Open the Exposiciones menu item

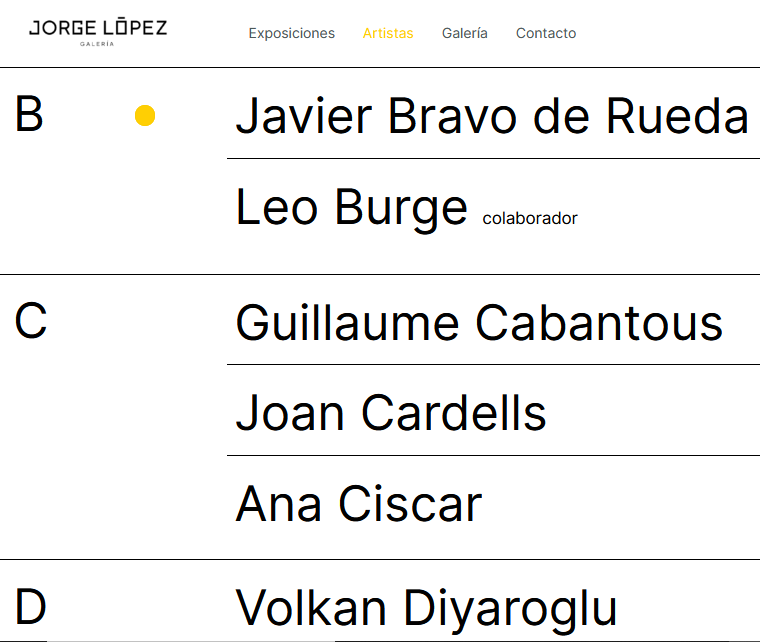(x=292, y=33)
